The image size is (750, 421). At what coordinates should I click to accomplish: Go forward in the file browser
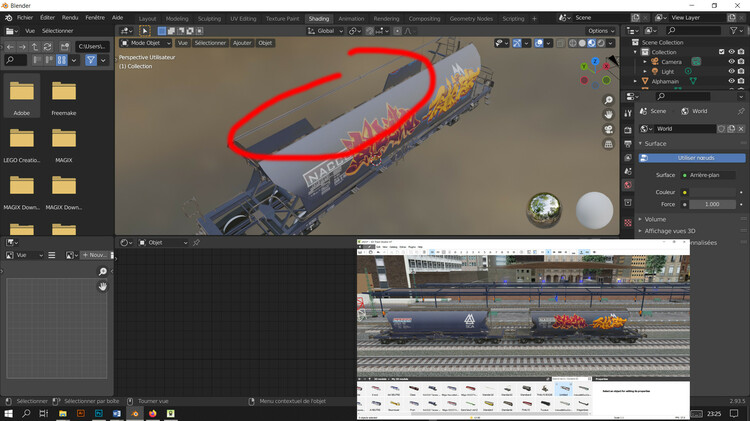22,46
